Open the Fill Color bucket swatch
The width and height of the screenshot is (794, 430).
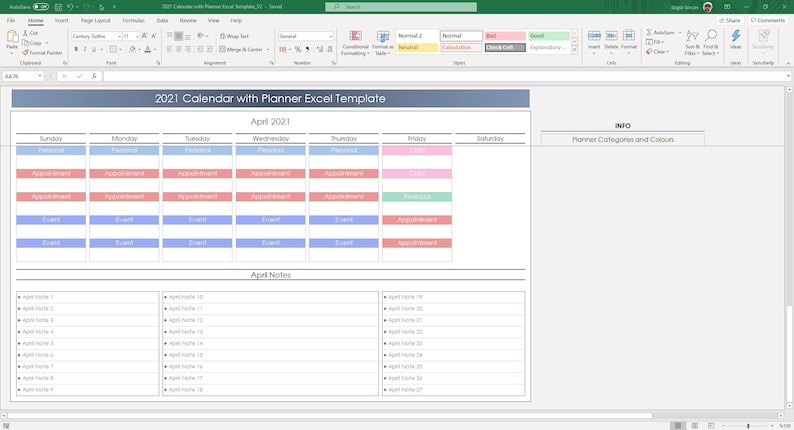coord(132,50)
